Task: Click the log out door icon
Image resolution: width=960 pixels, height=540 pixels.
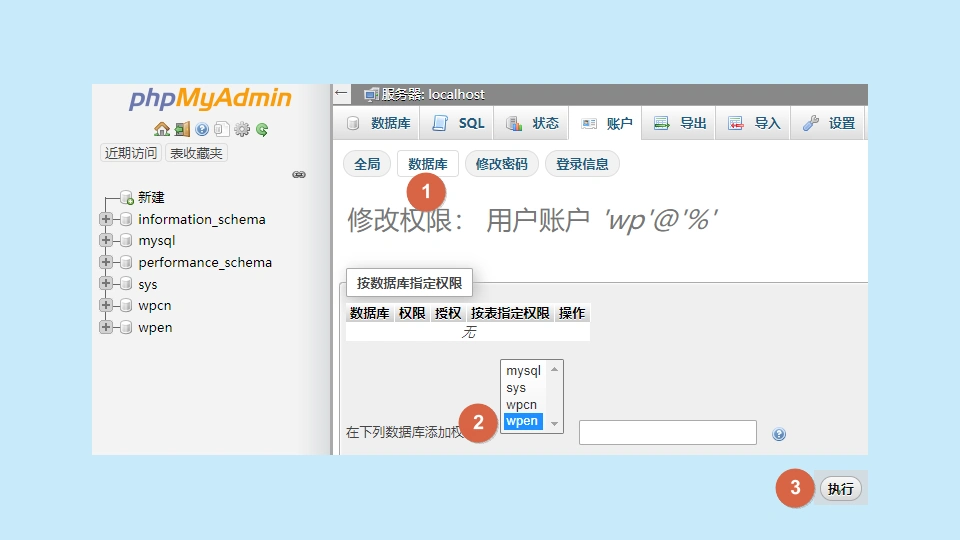Action: click(x=182, y=129)
